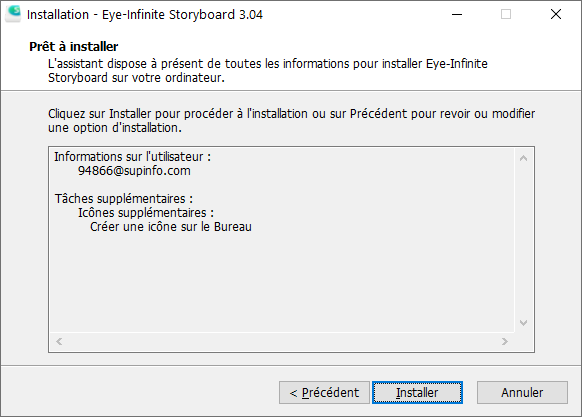This screenshot has width=582, height=417.
Task: Click the 'Informations sur l'utilisateur' line
Action: click(133, 157)
